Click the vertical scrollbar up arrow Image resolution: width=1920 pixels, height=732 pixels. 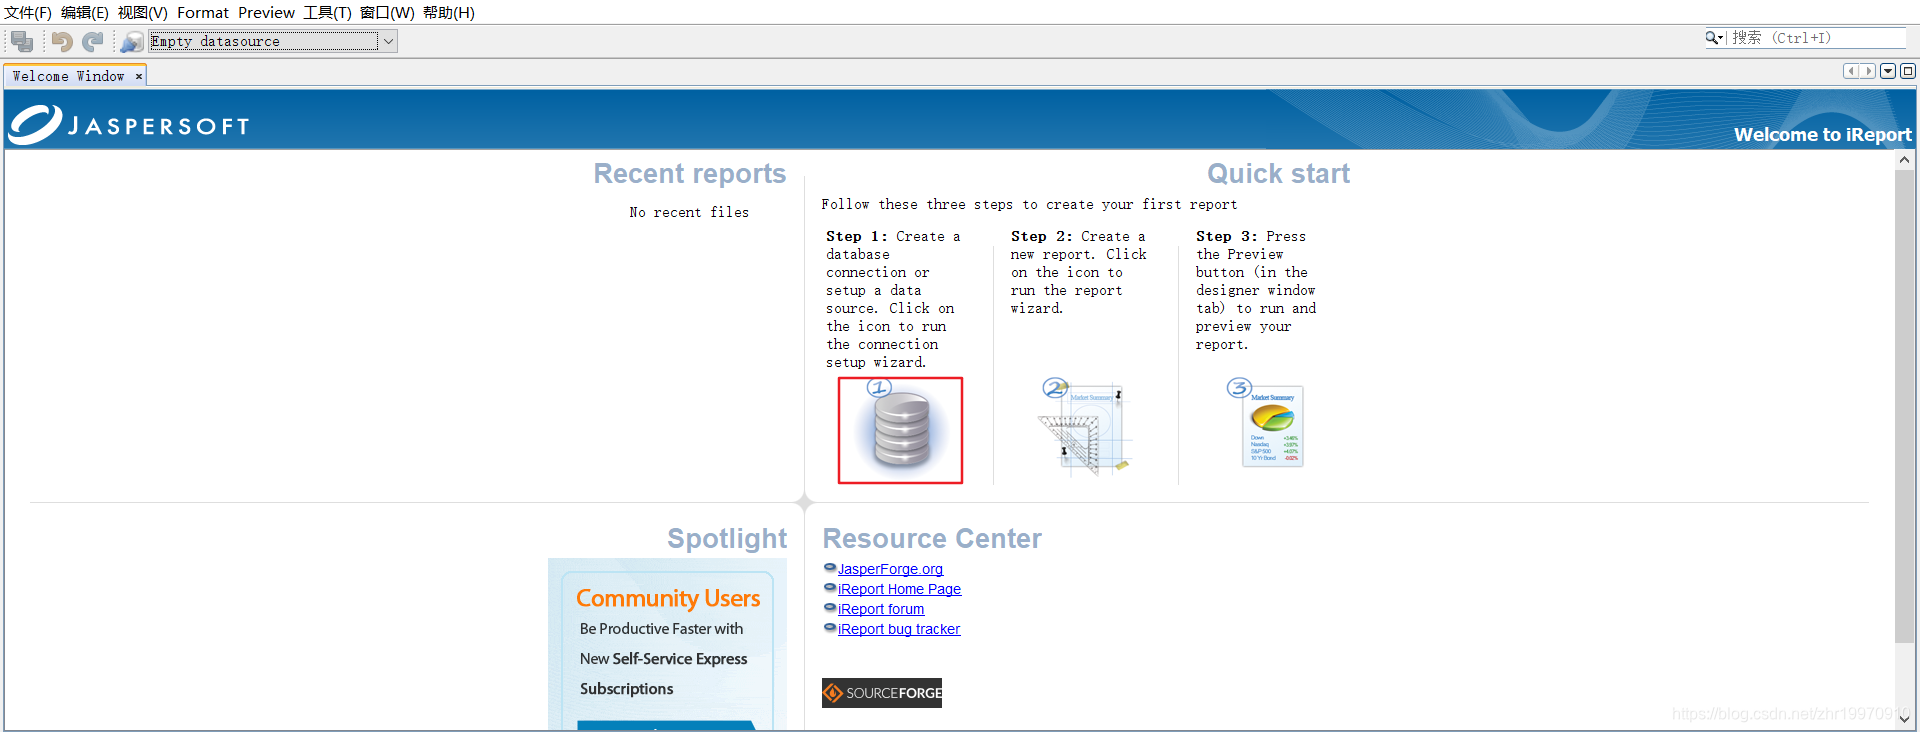1905,160
